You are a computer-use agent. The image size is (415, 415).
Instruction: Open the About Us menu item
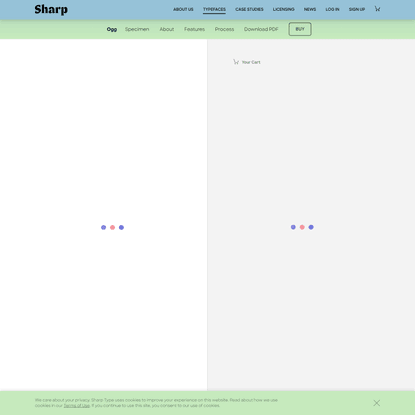183,9
